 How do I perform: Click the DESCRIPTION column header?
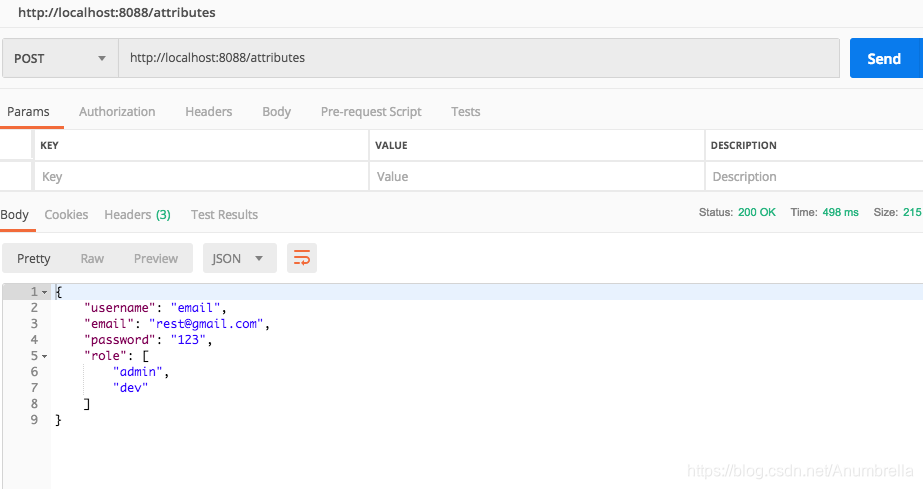[x=743, y=145]
